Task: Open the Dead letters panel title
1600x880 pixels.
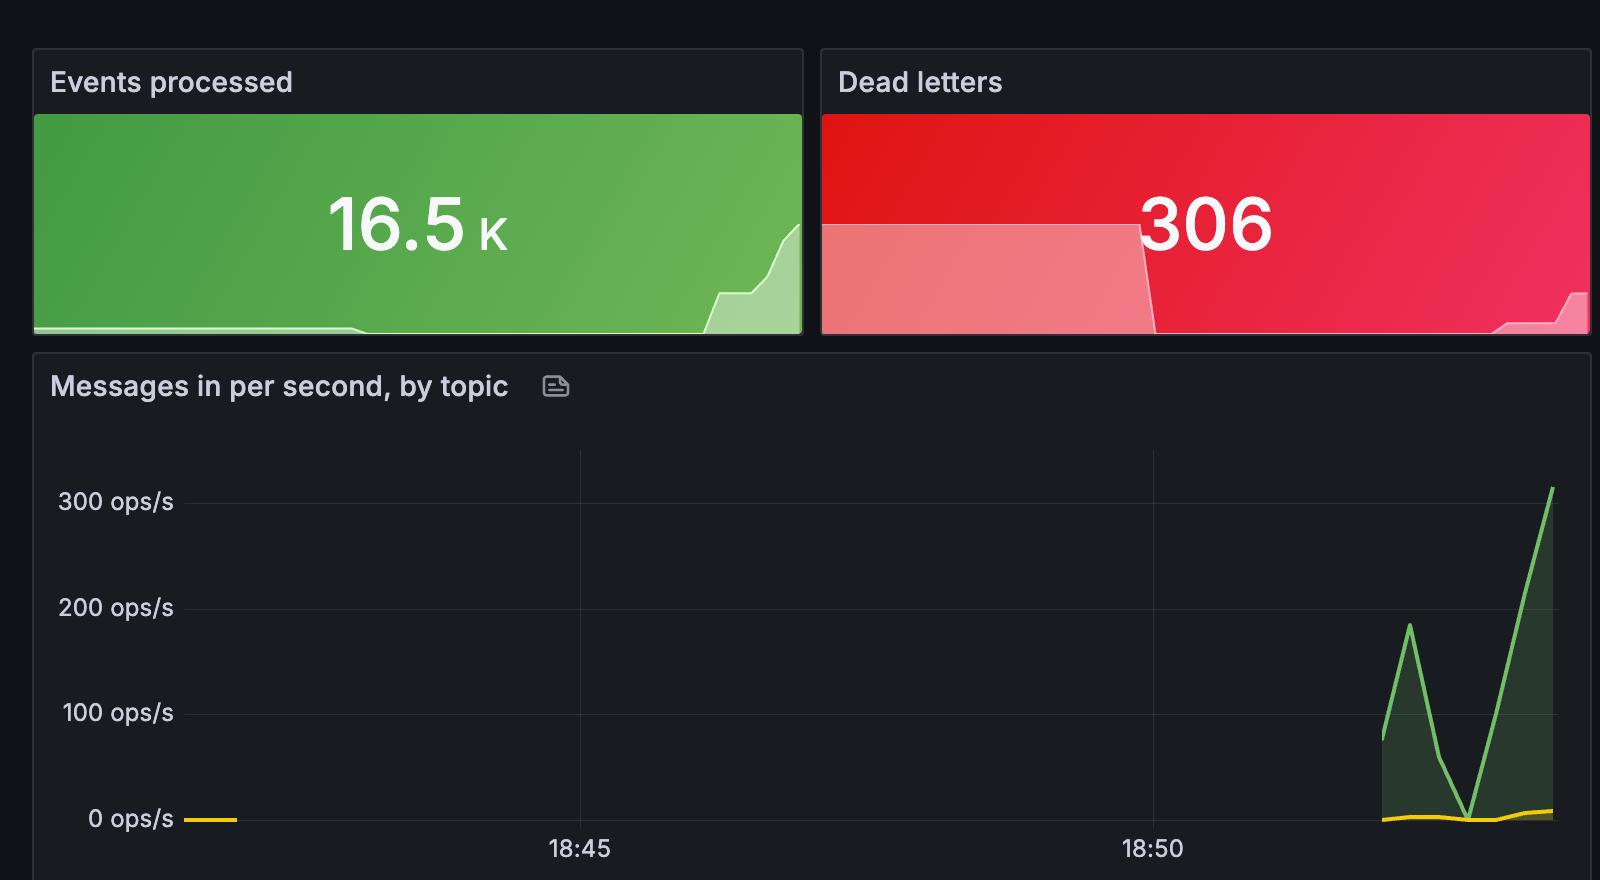Action: [920, 82]
